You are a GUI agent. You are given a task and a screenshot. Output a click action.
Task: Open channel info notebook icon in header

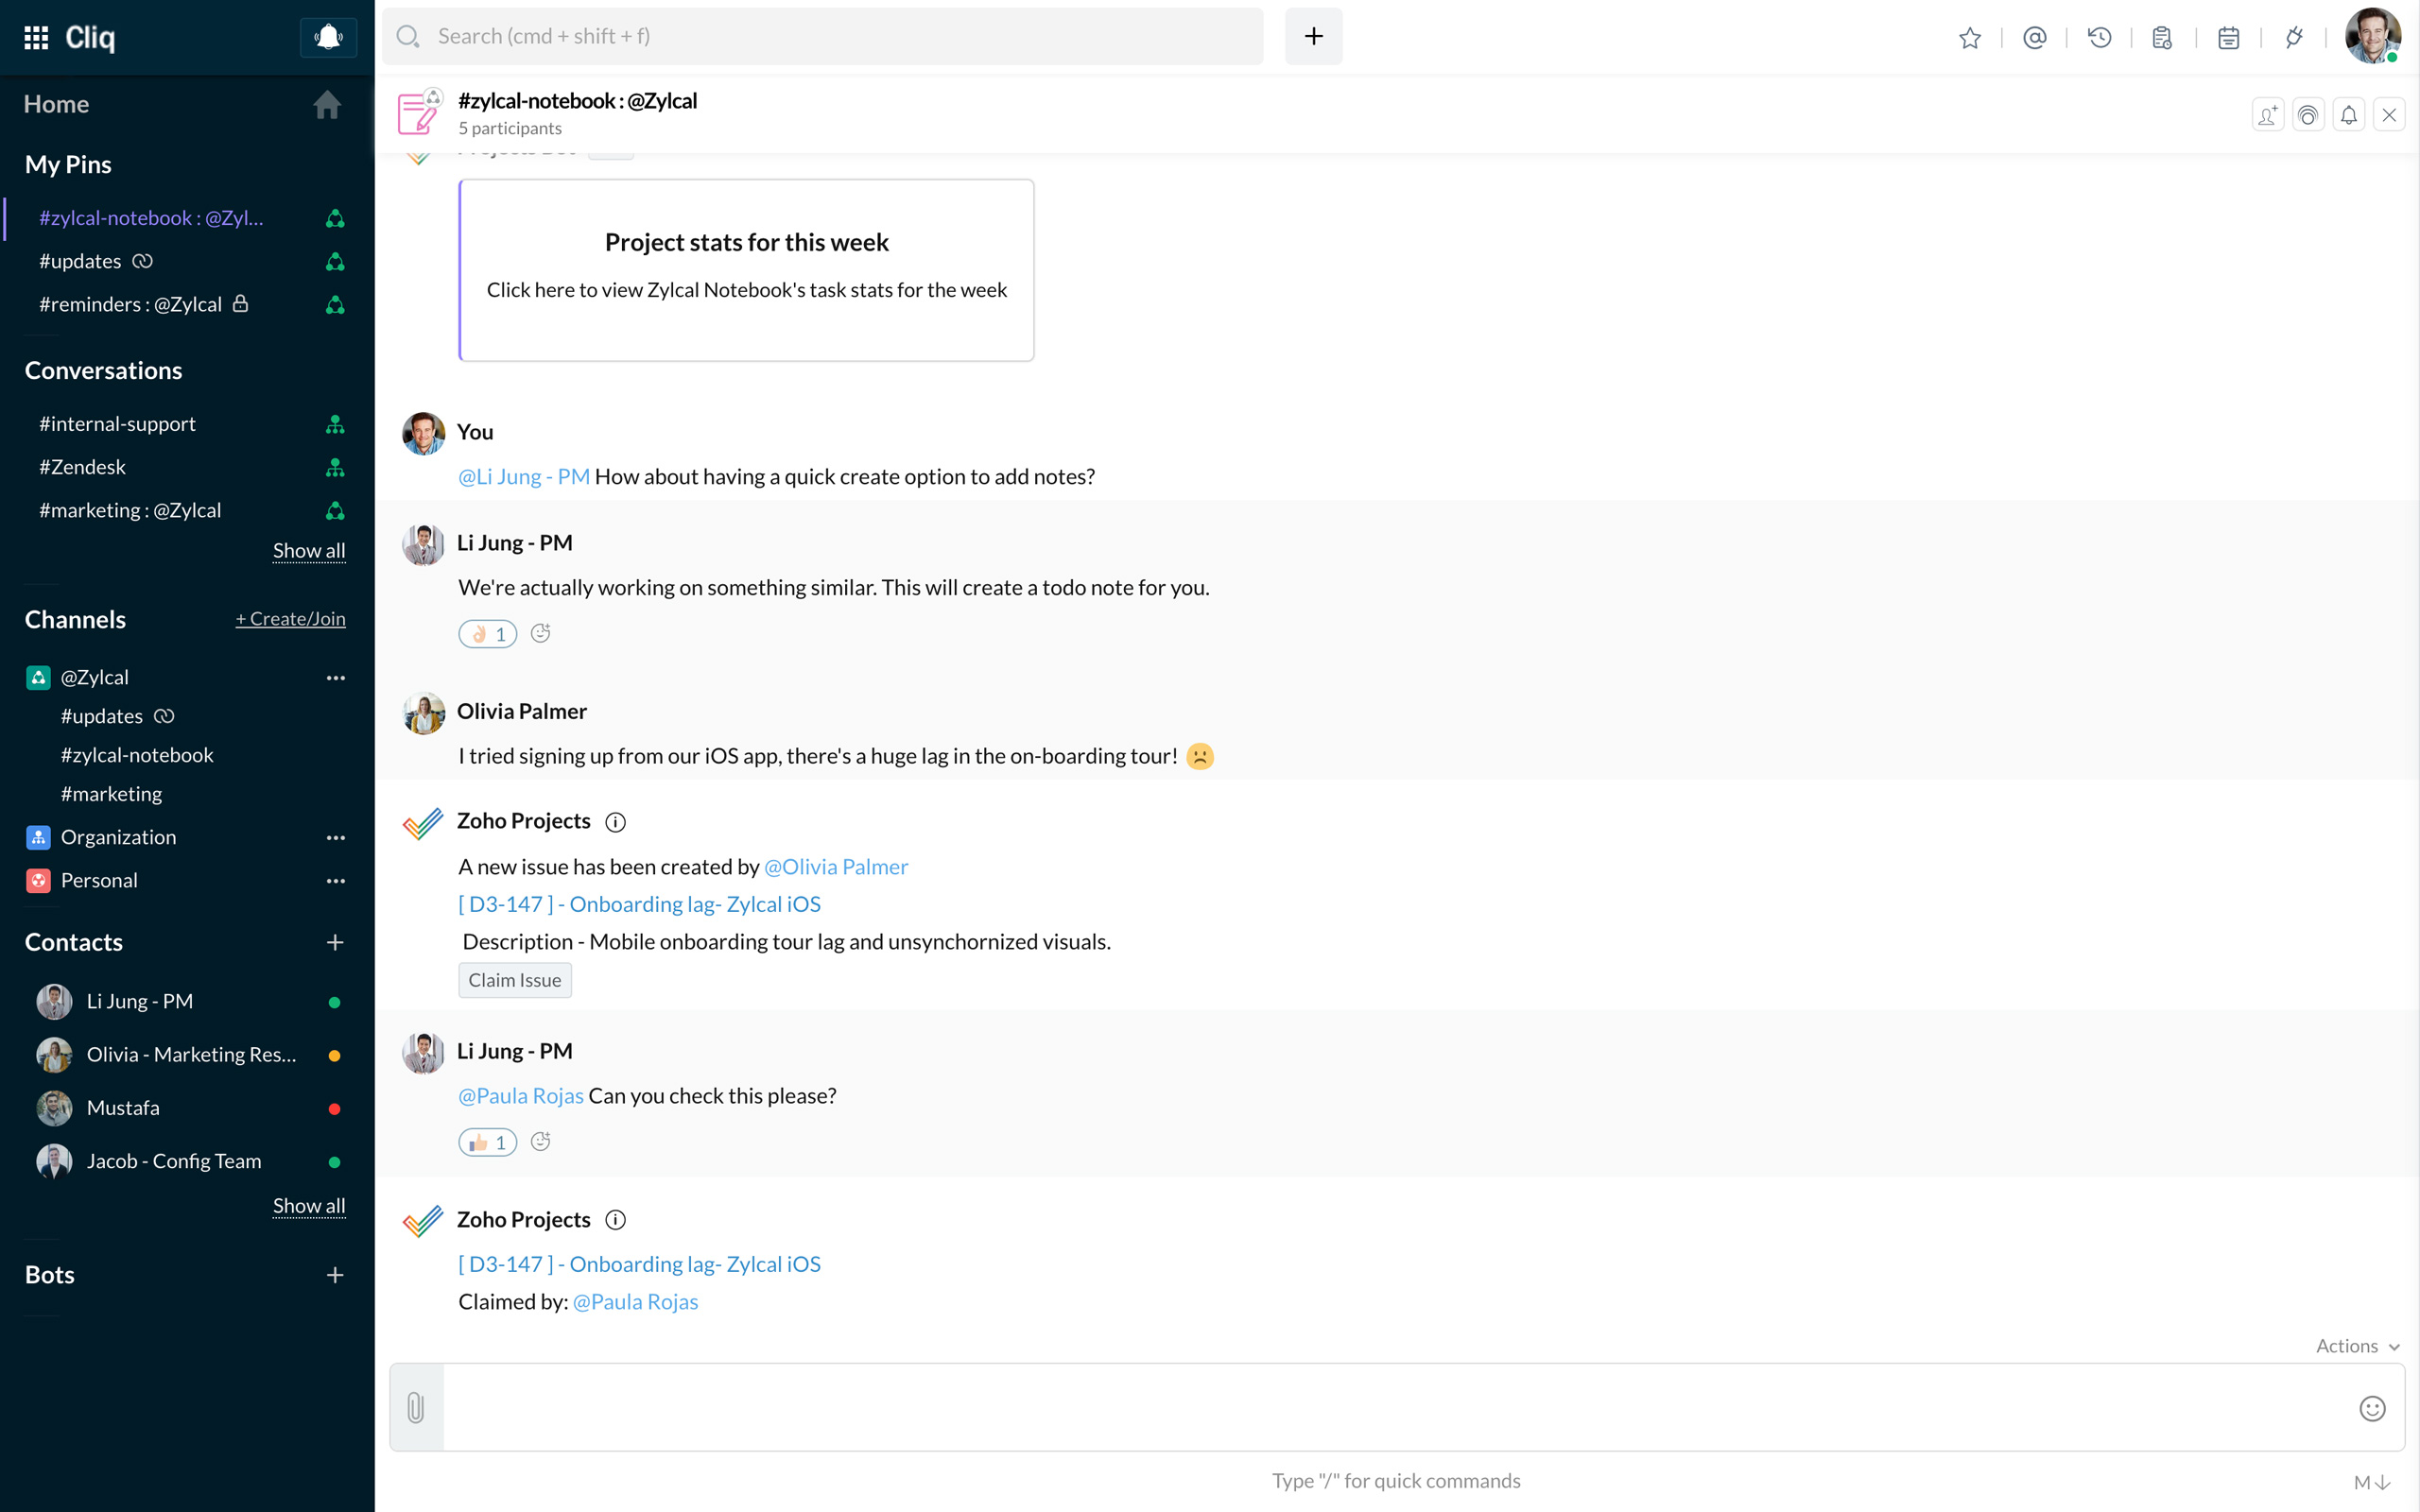tap(419, 112)
